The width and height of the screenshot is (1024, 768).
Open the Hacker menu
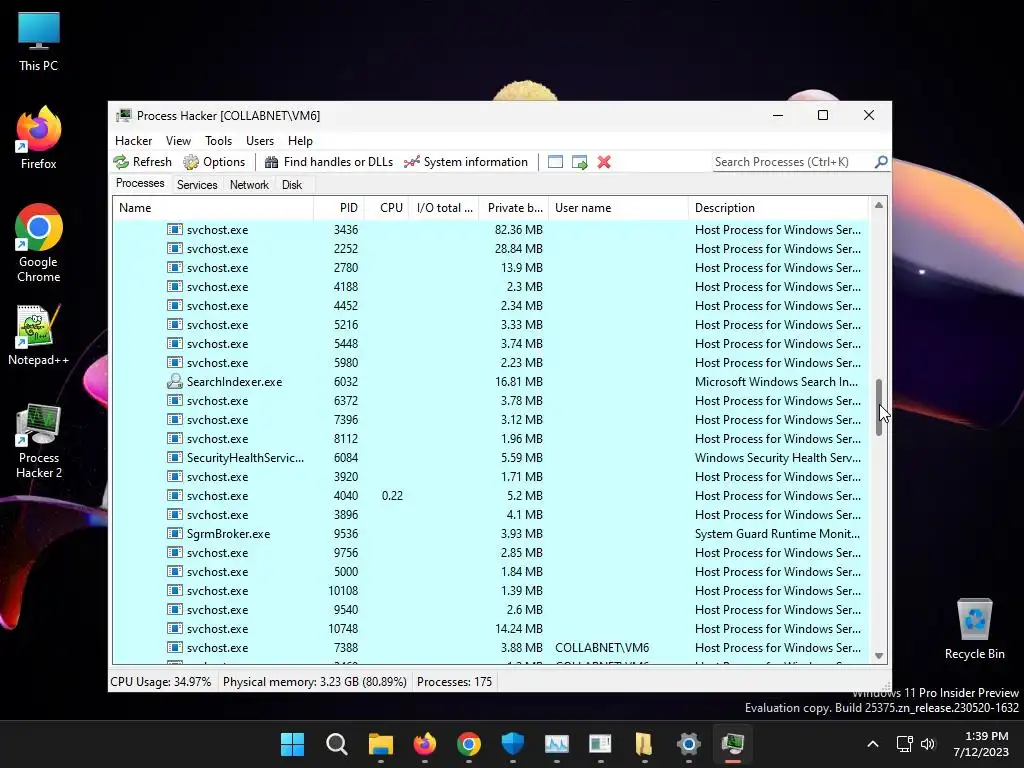[133, 141]
